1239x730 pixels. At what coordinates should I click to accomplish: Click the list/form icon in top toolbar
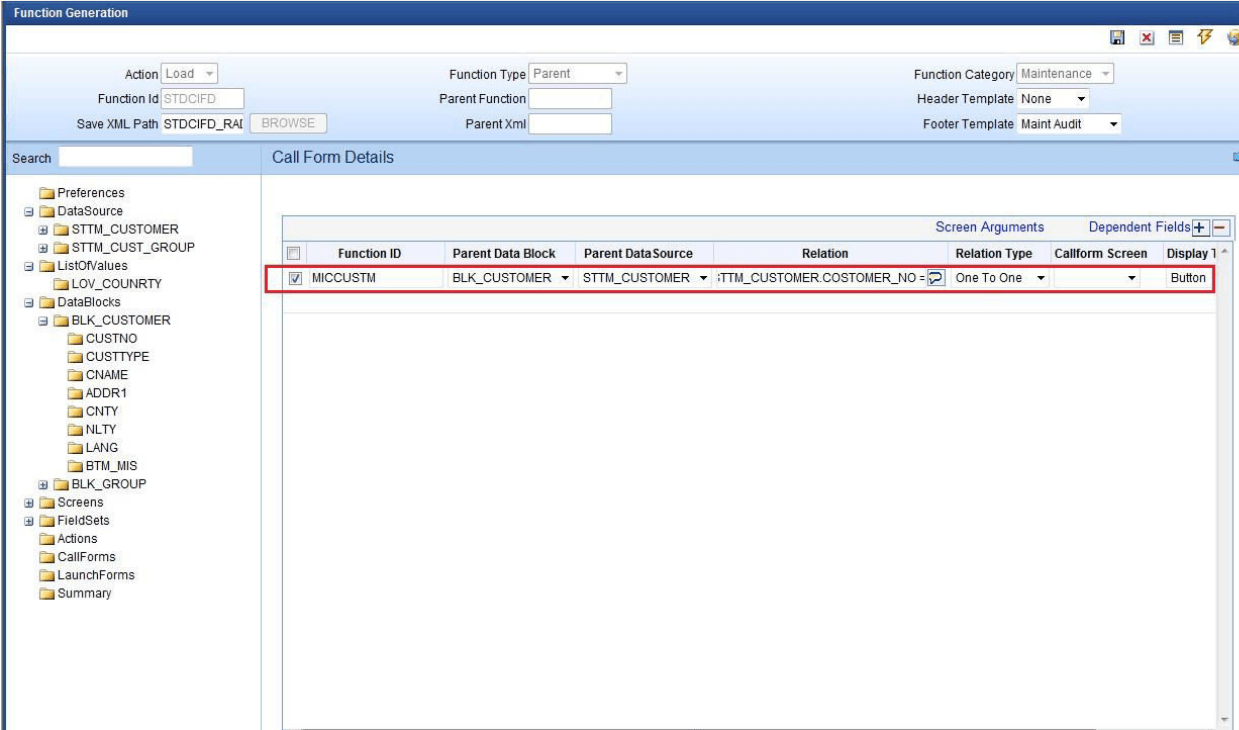pos(1175,37)
